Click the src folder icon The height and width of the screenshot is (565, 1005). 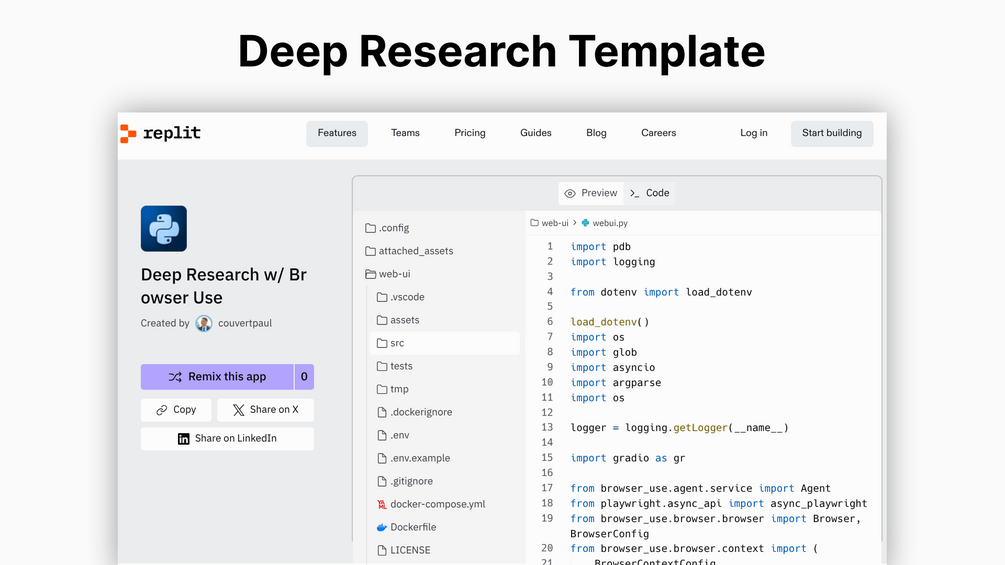click(382, 343)
